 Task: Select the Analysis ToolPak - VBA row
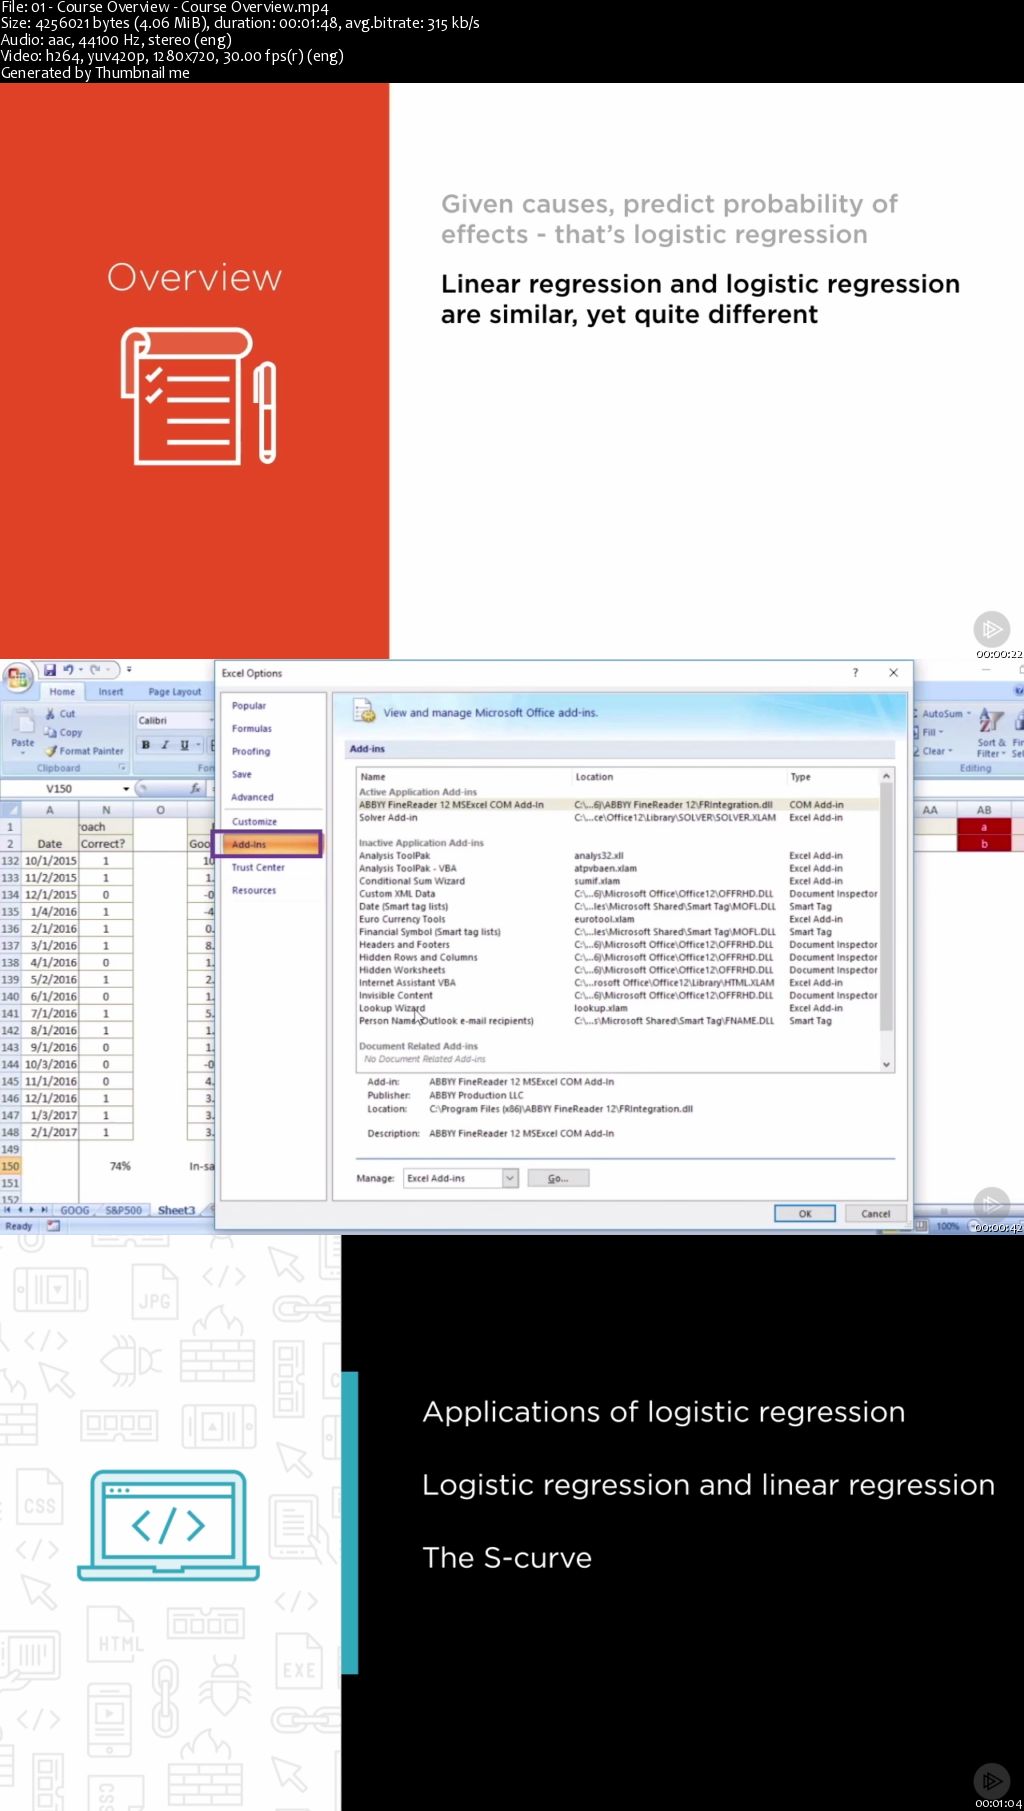tap(618, 869)
